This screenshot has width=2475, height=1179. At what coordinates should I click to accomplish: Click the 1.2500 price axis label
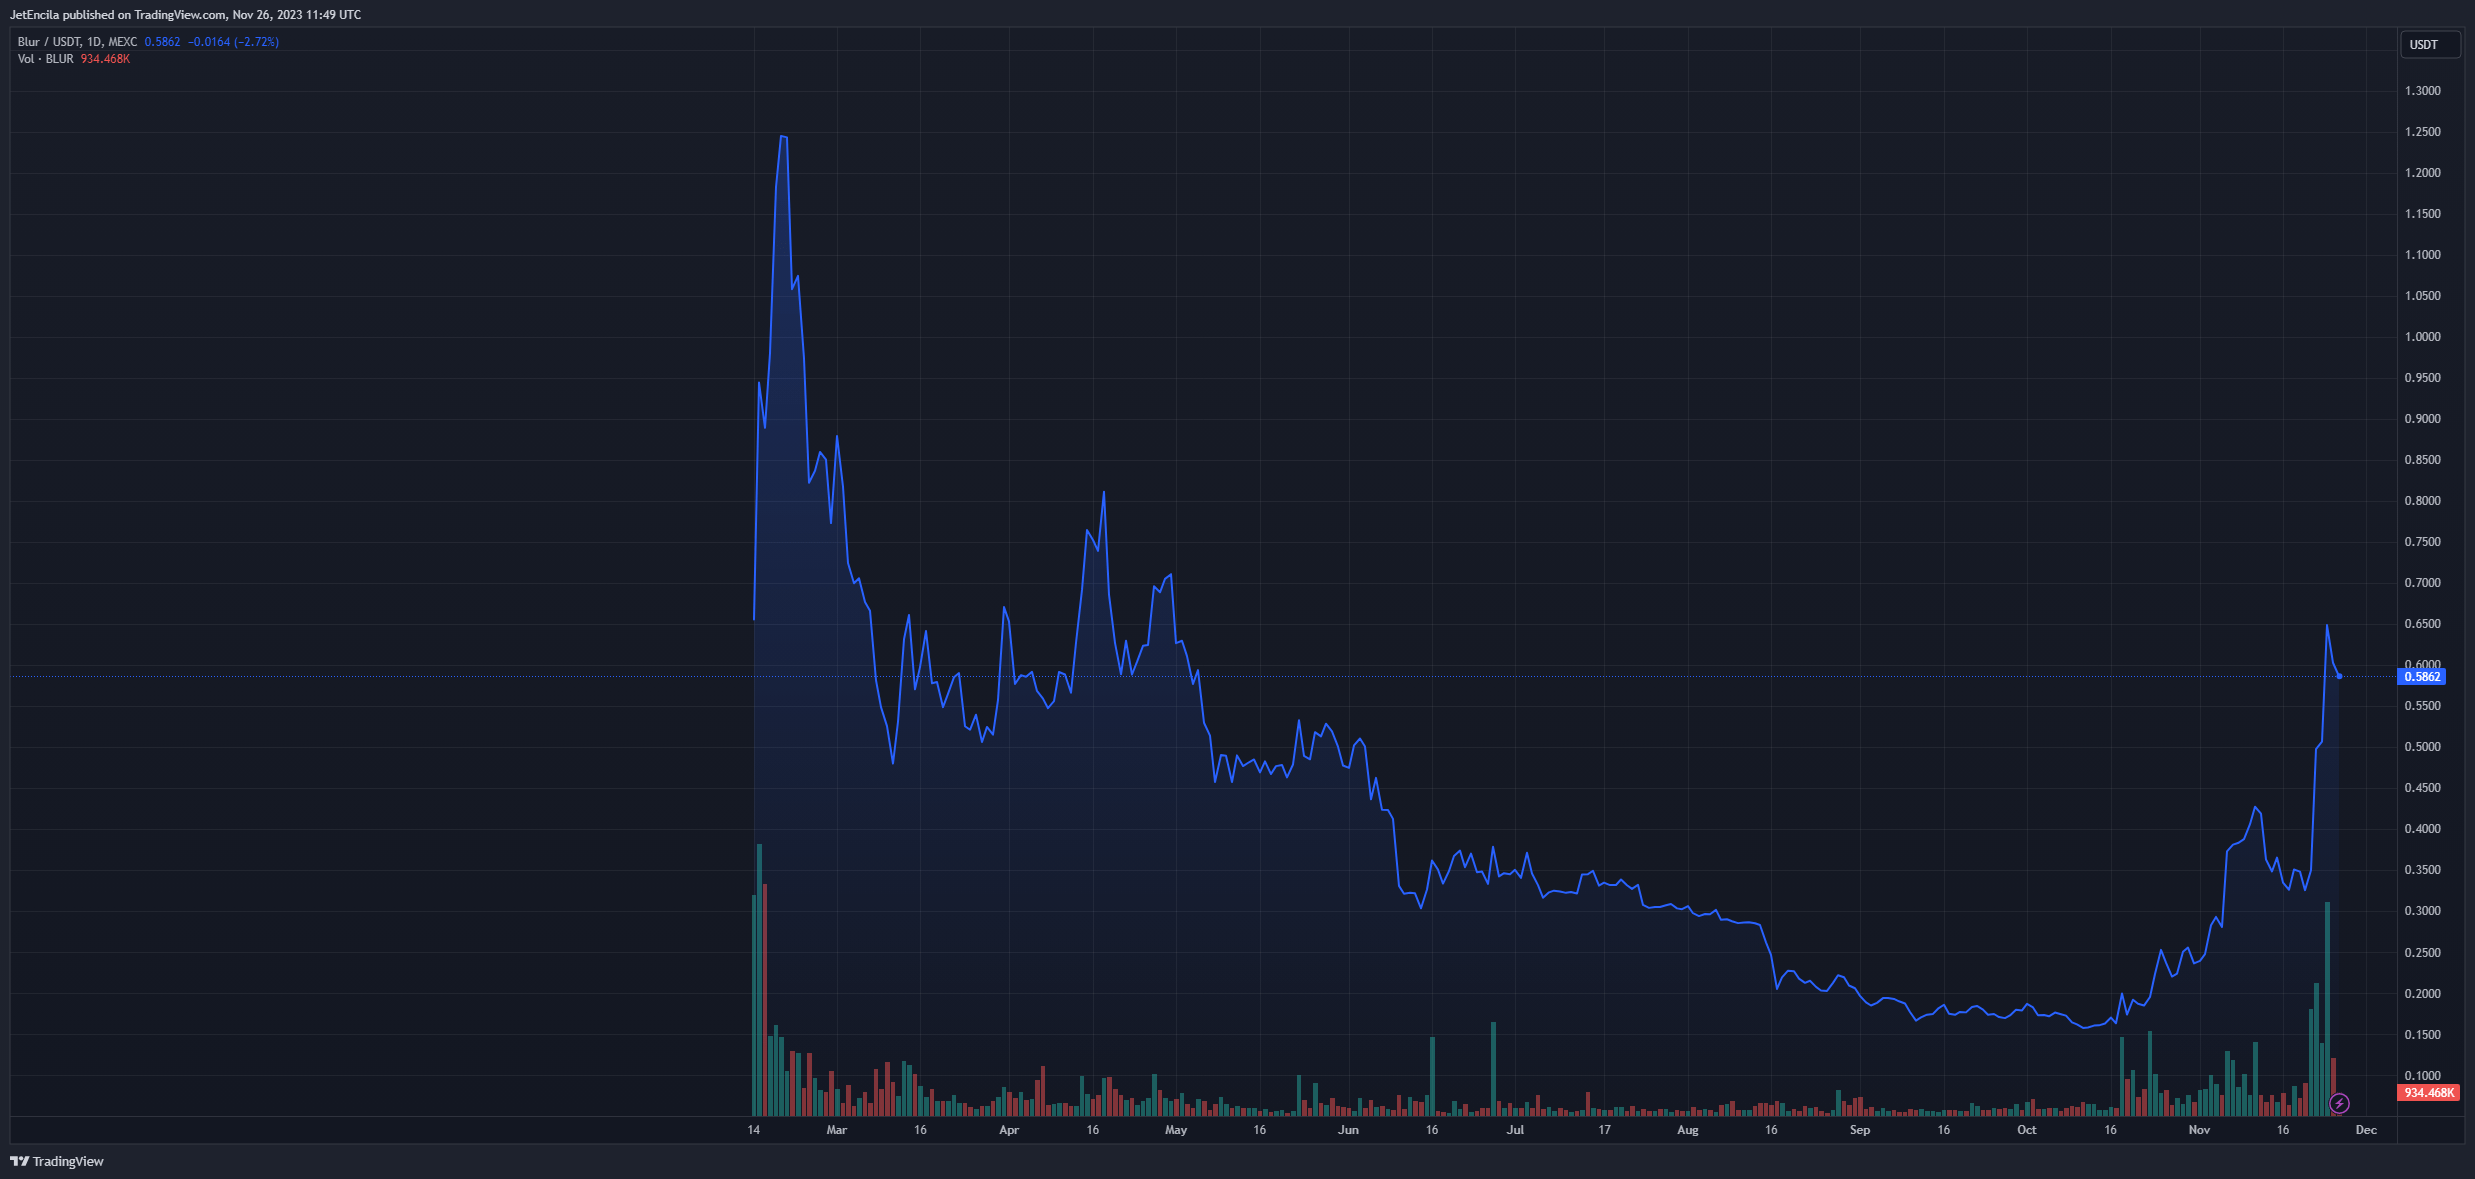(2423, 132)
